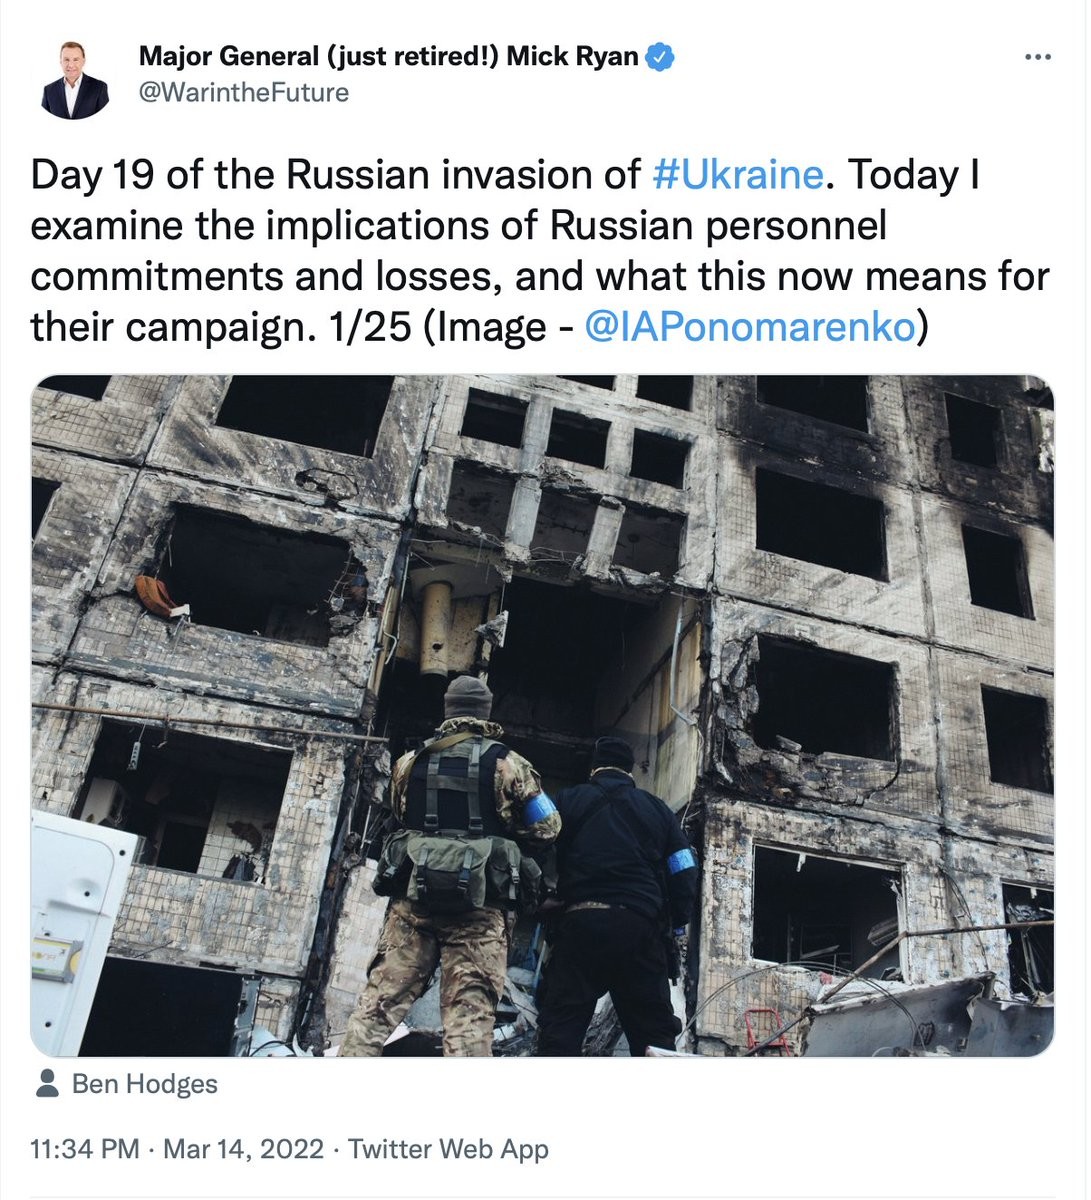Click the Mar 14, 2022 date

click(x=243, y=1149)
